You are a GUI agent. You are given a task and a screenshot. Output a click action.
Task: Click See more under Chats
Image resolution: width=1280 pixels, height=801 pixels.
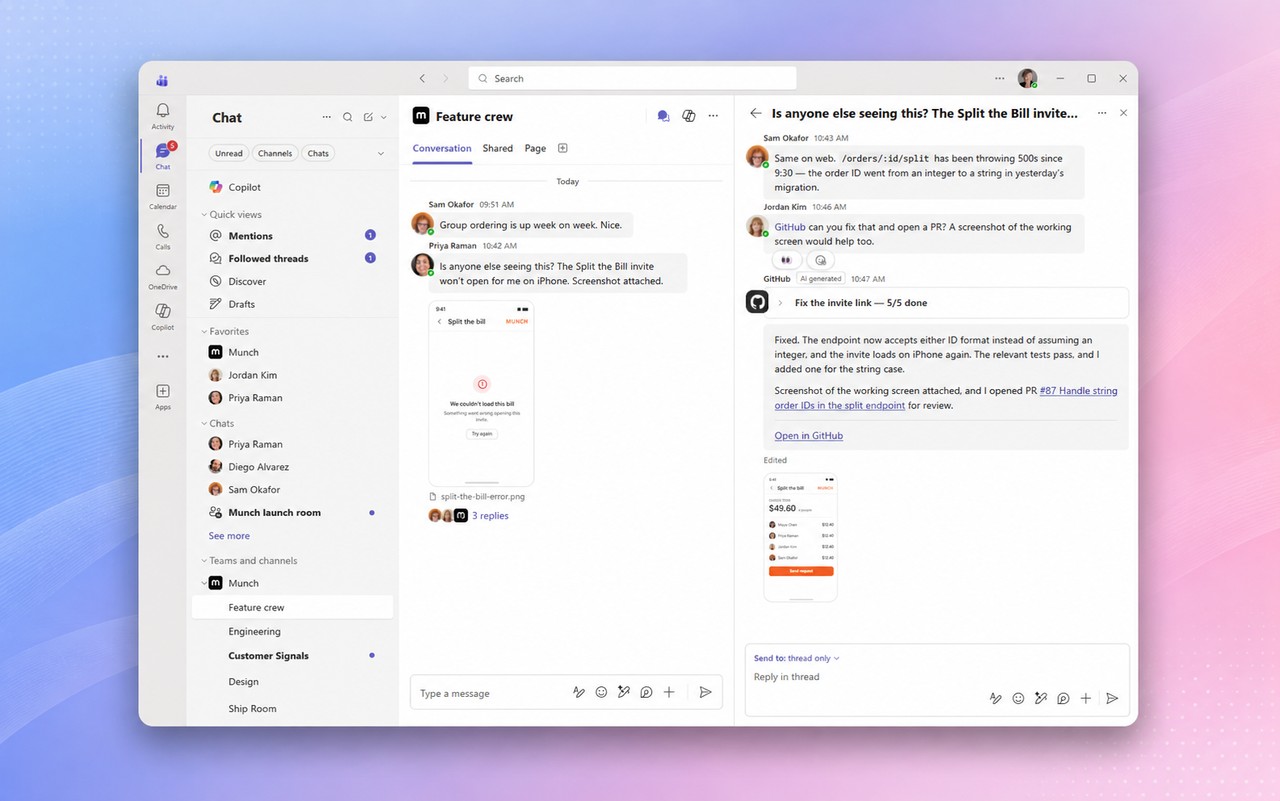[229, 536]
